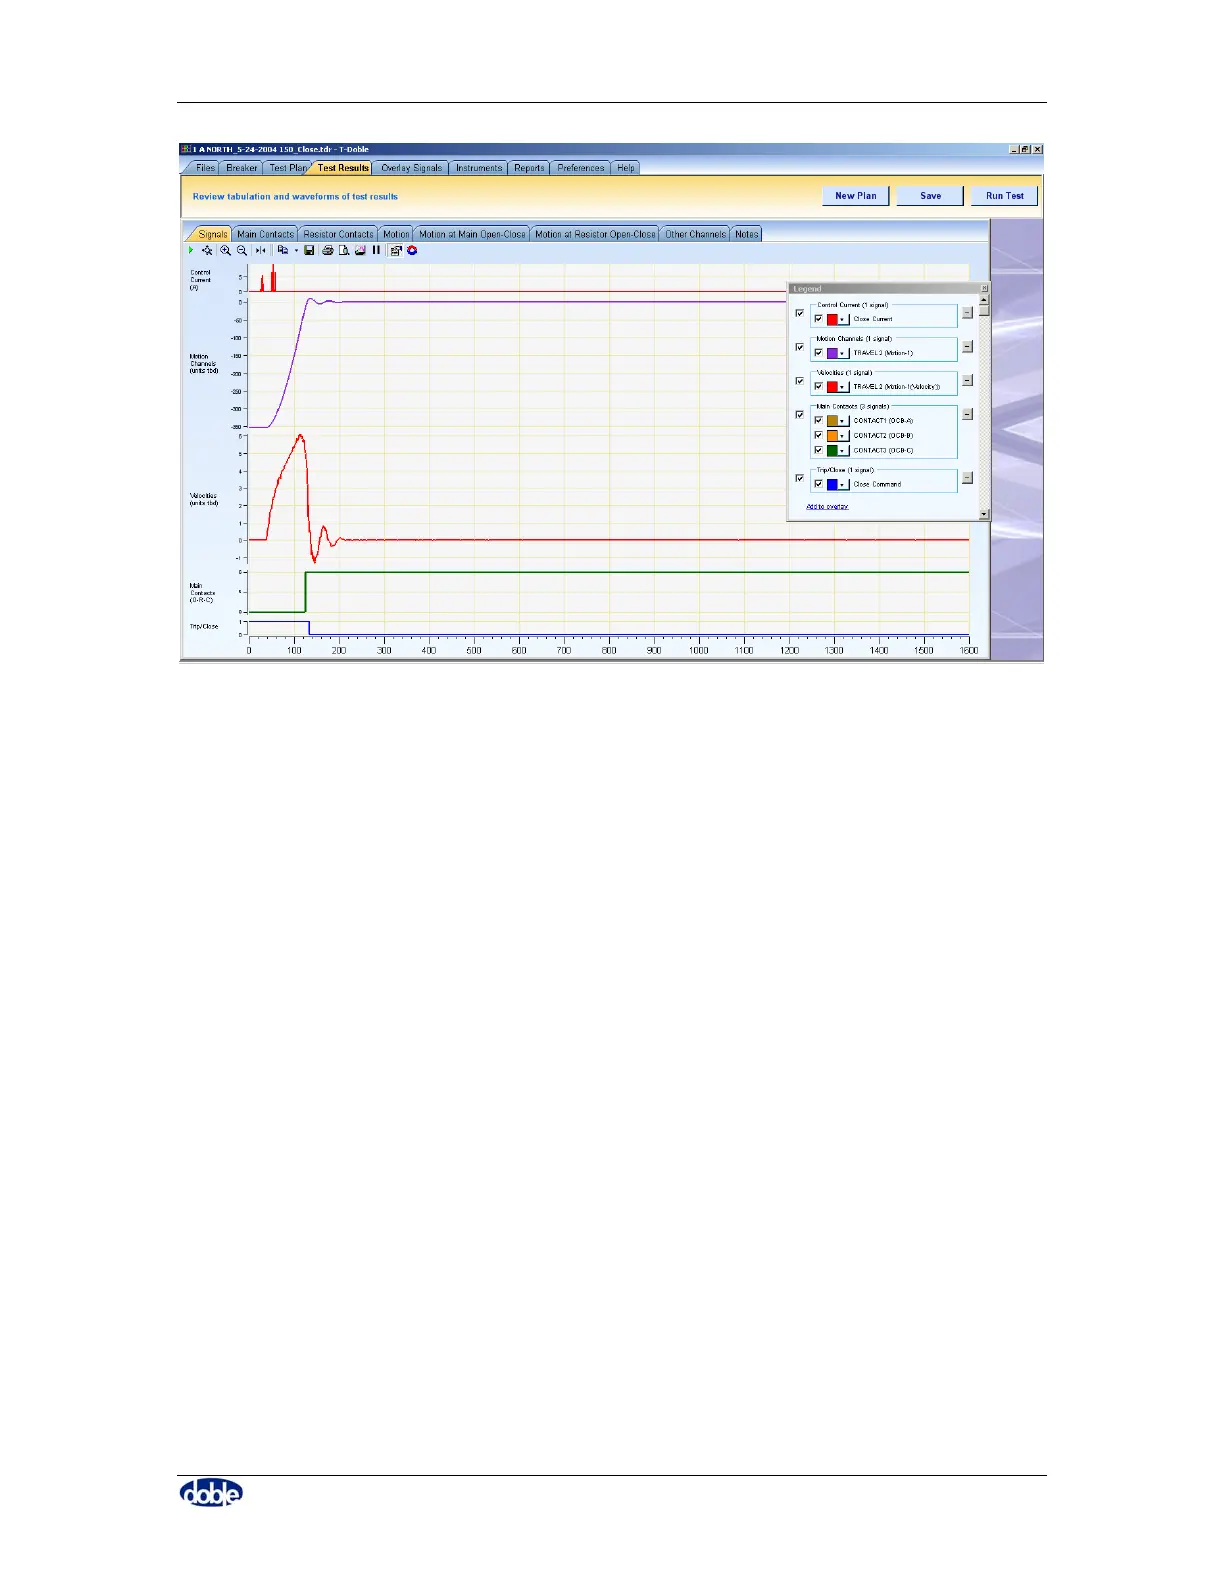Open color dropdown for CONTACT2 (OCB-B)
Viewport: 1224px width, 1584px height.
843,436
